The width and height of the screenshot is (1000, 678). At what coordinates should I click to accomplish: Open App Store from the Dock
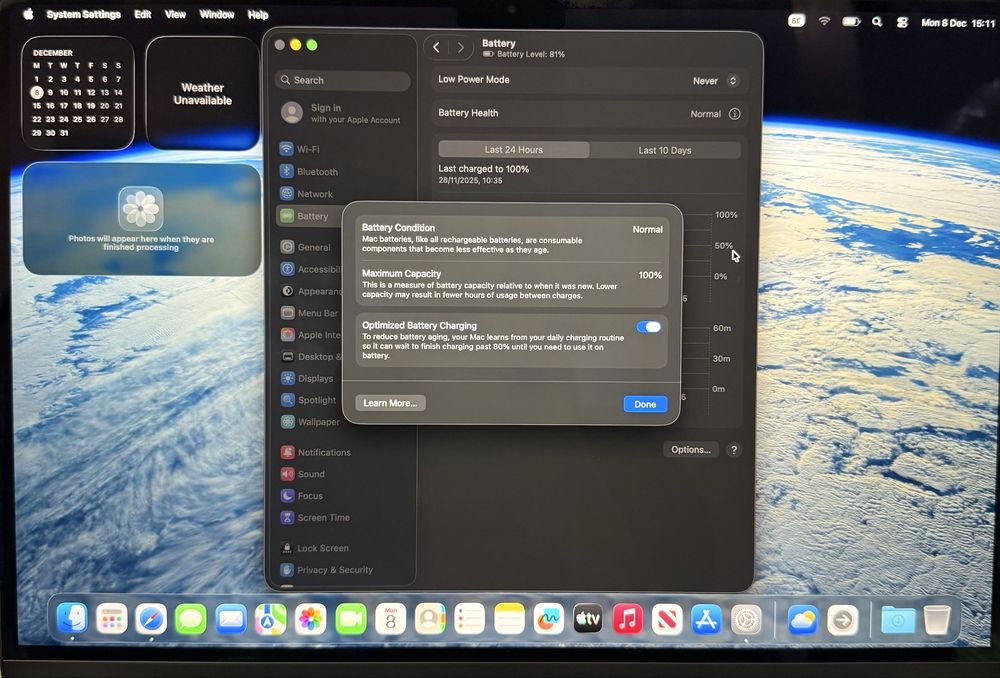click(x=706, y=619)
